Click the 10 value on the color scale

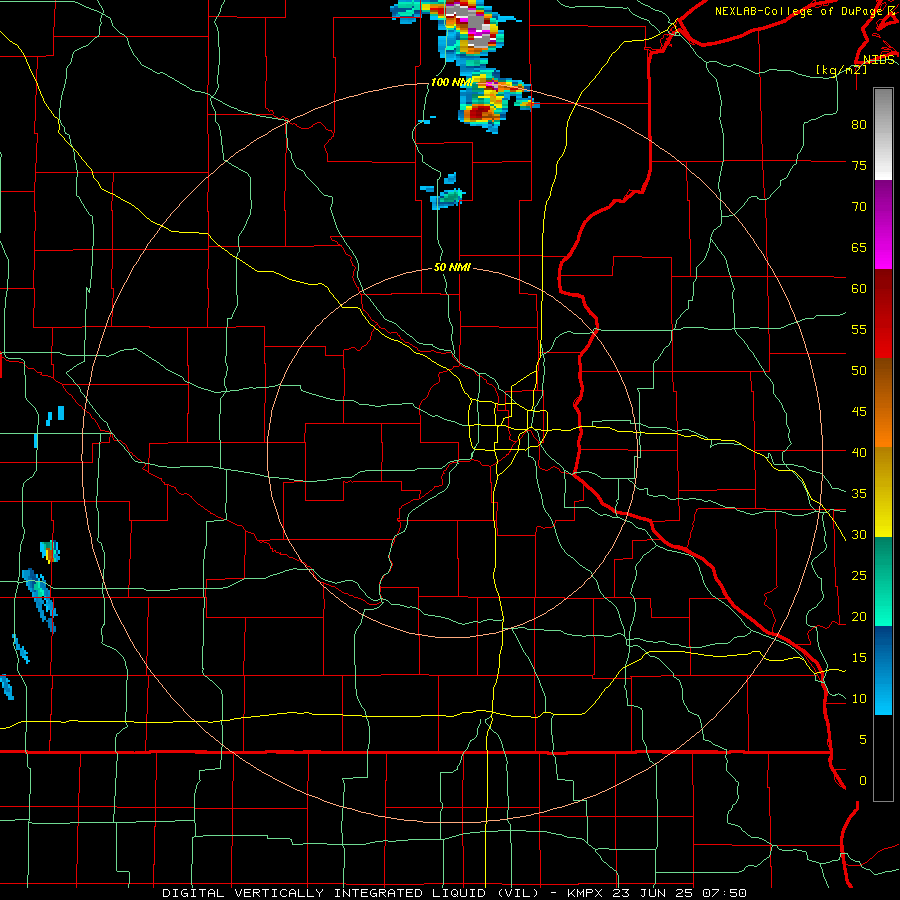[859, 699]
